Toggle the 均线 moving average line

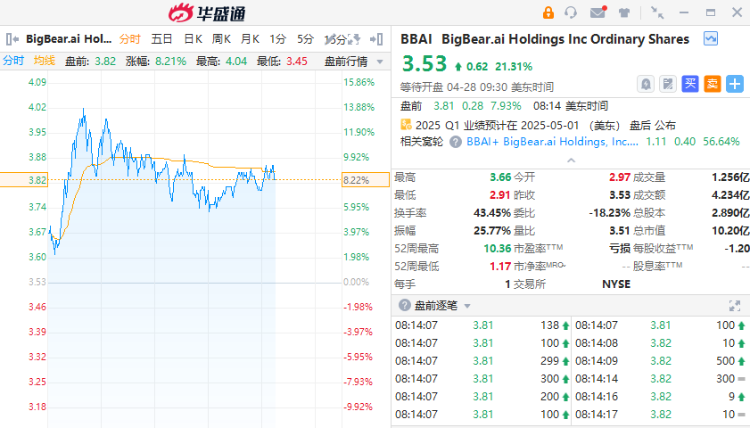pyautogui.click(x=44, y=60)
